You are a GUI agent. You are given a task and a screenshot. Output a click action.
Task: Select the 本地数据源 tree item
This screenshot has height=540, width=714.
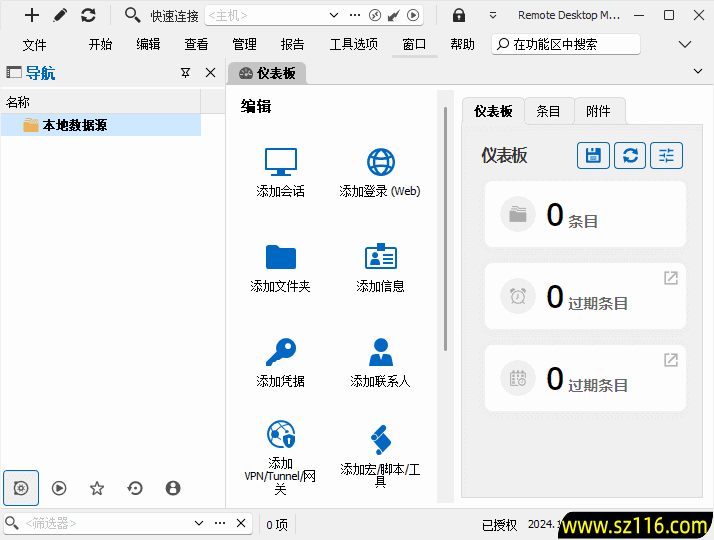101,125
